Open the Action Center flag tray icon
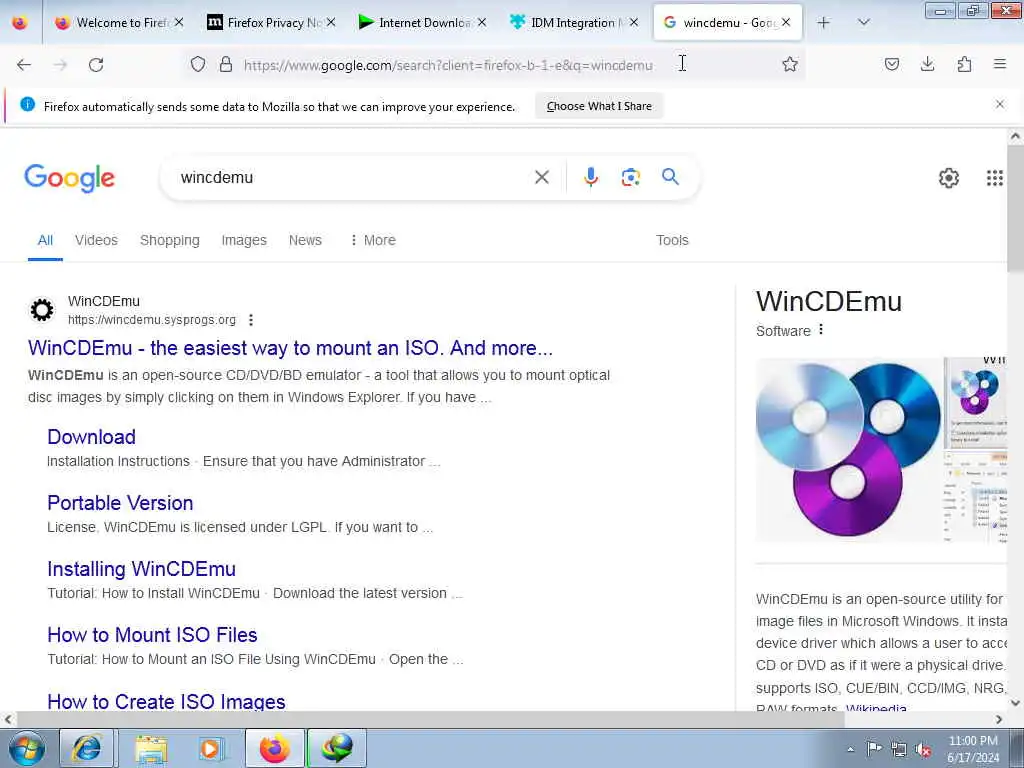 coord(874,749)
